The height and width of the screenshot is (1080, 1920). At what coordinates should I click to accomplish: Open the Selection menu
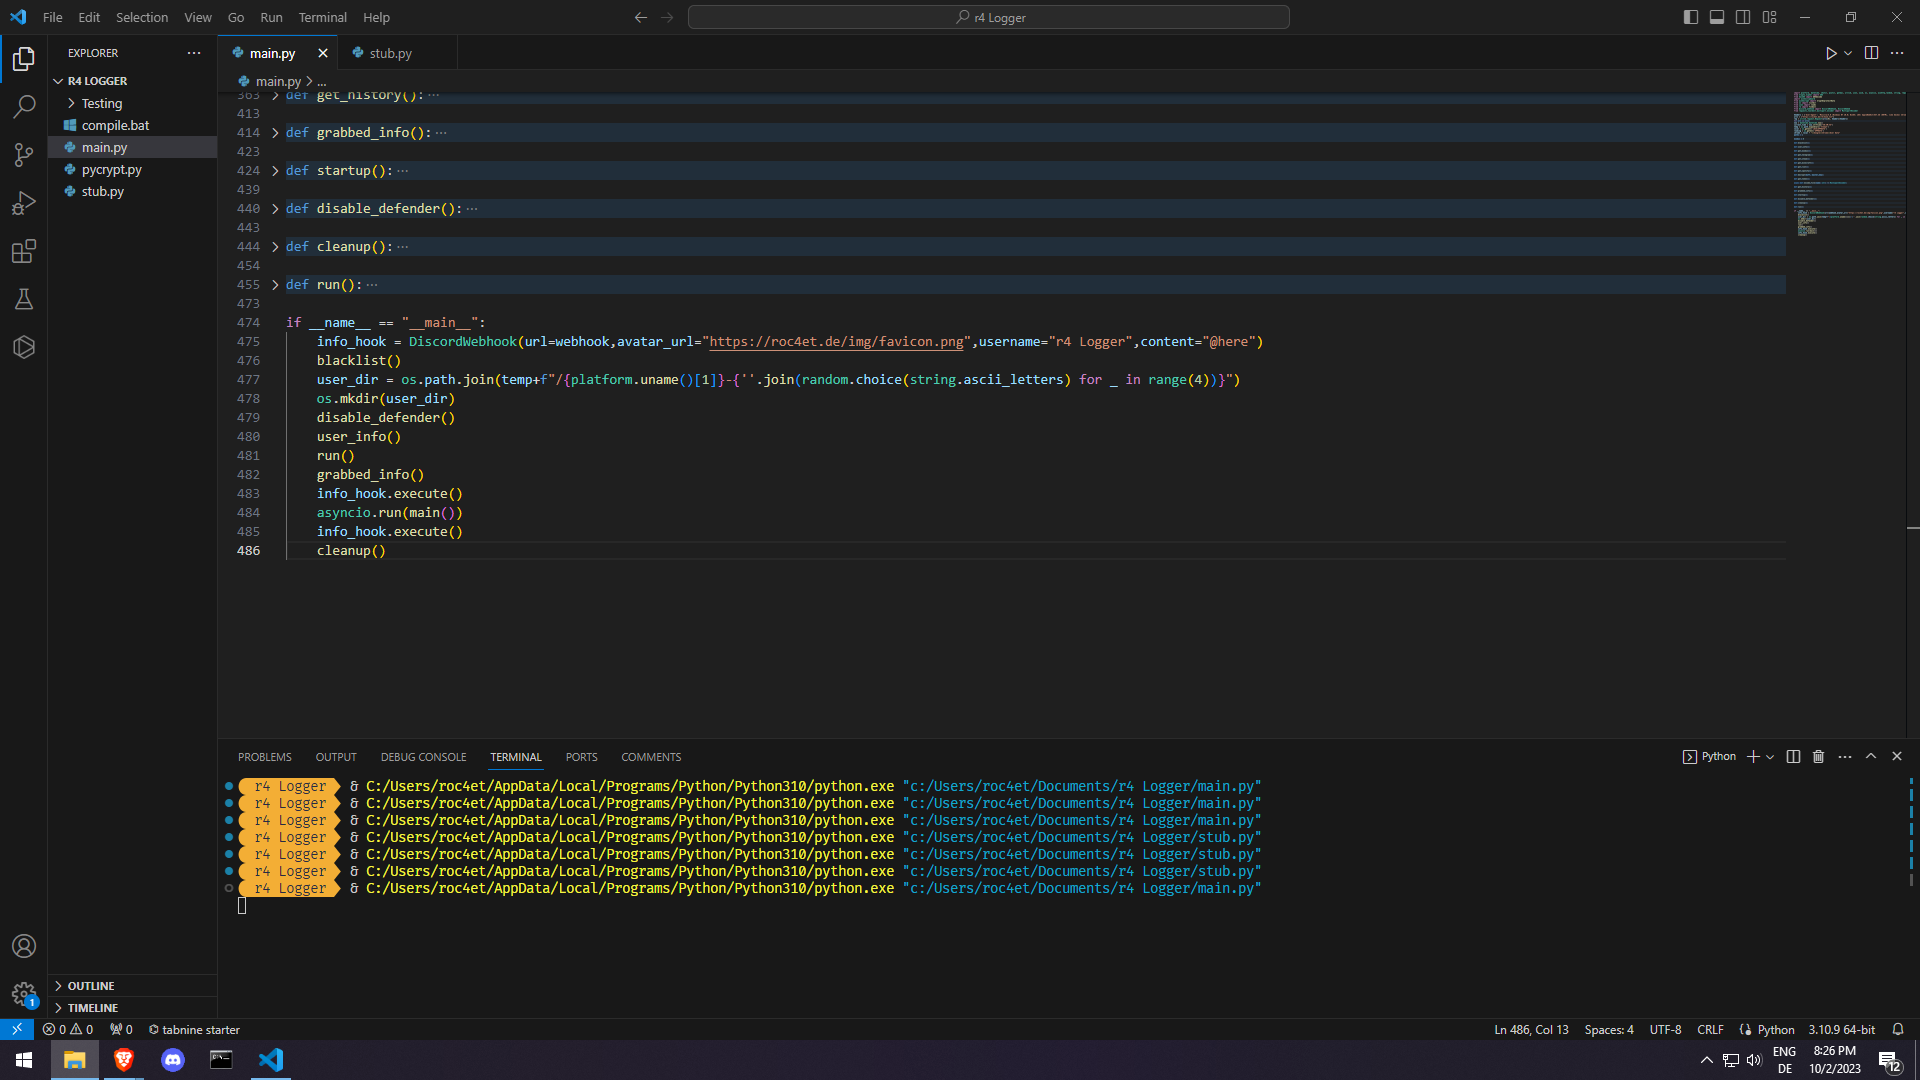tap(142, 17)
